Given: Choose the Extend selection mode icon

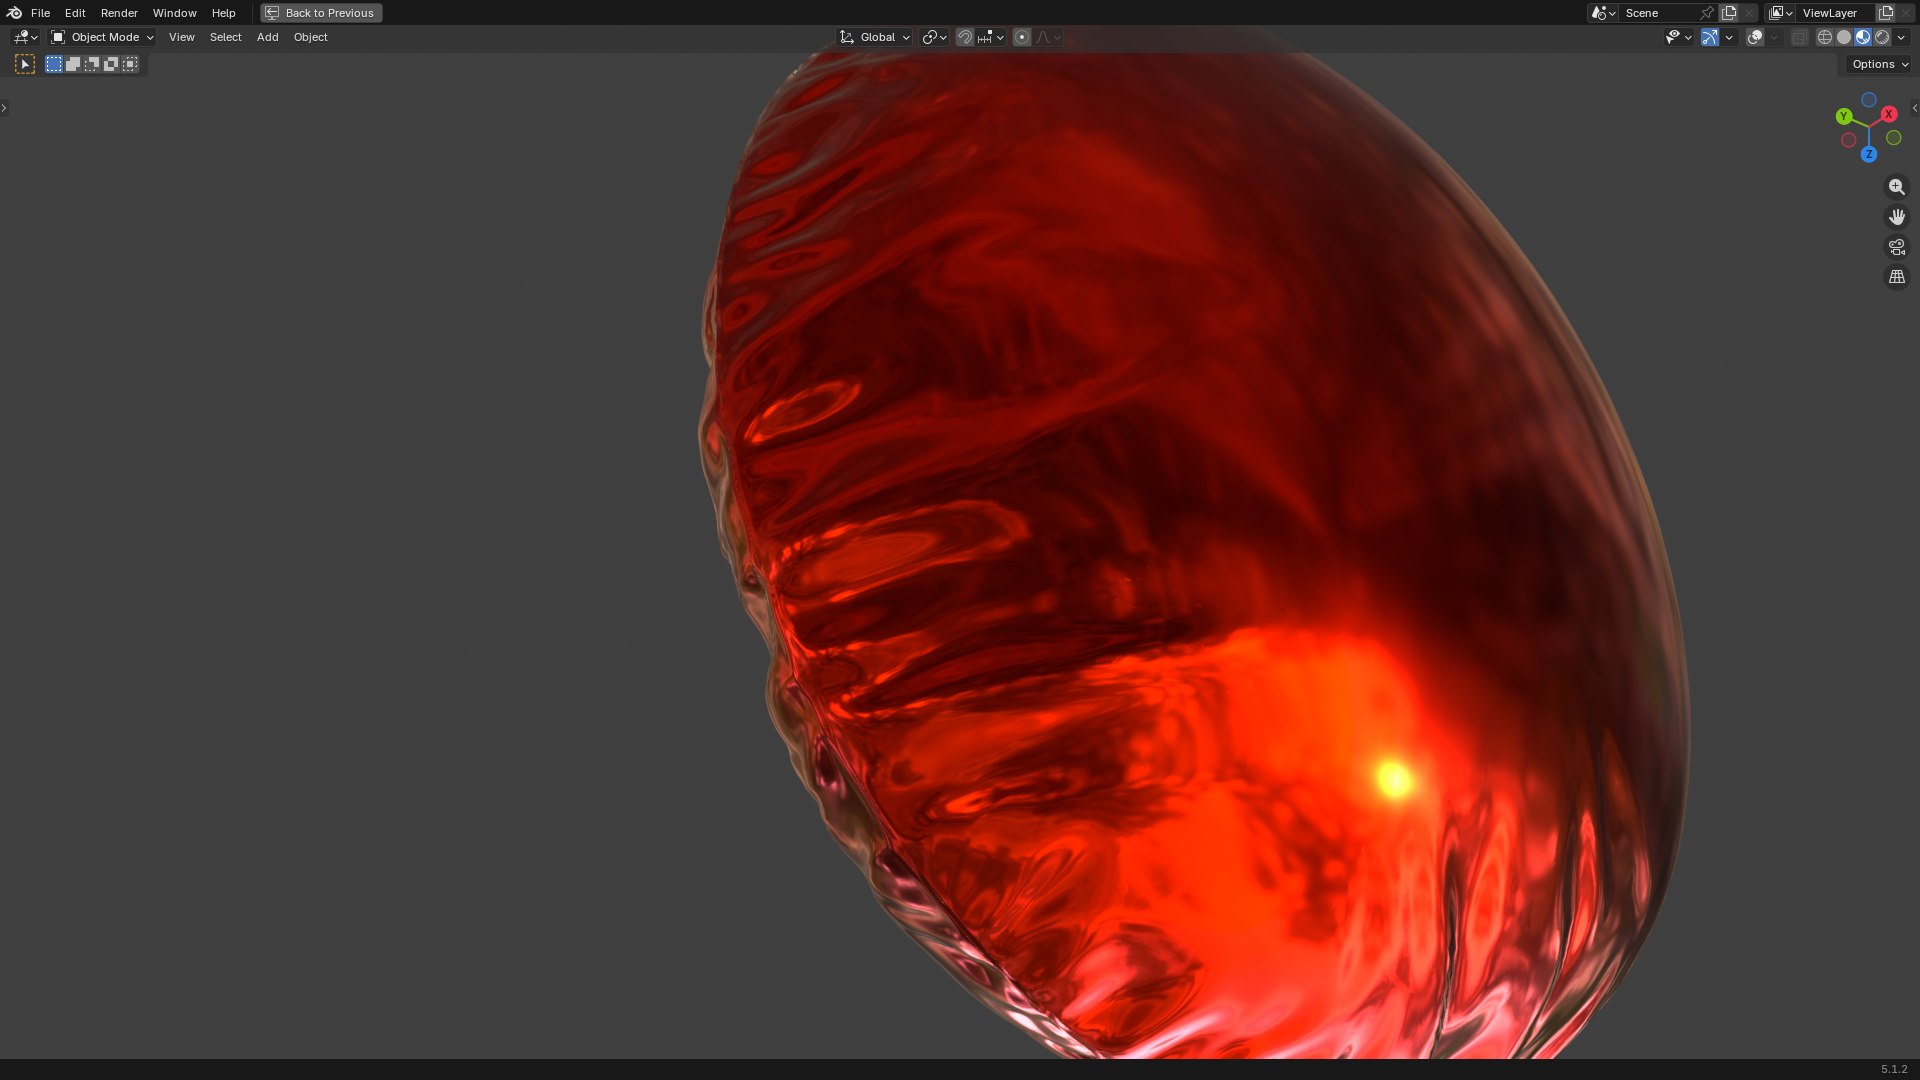Looking at the screenshot, I should pos(73,64).
